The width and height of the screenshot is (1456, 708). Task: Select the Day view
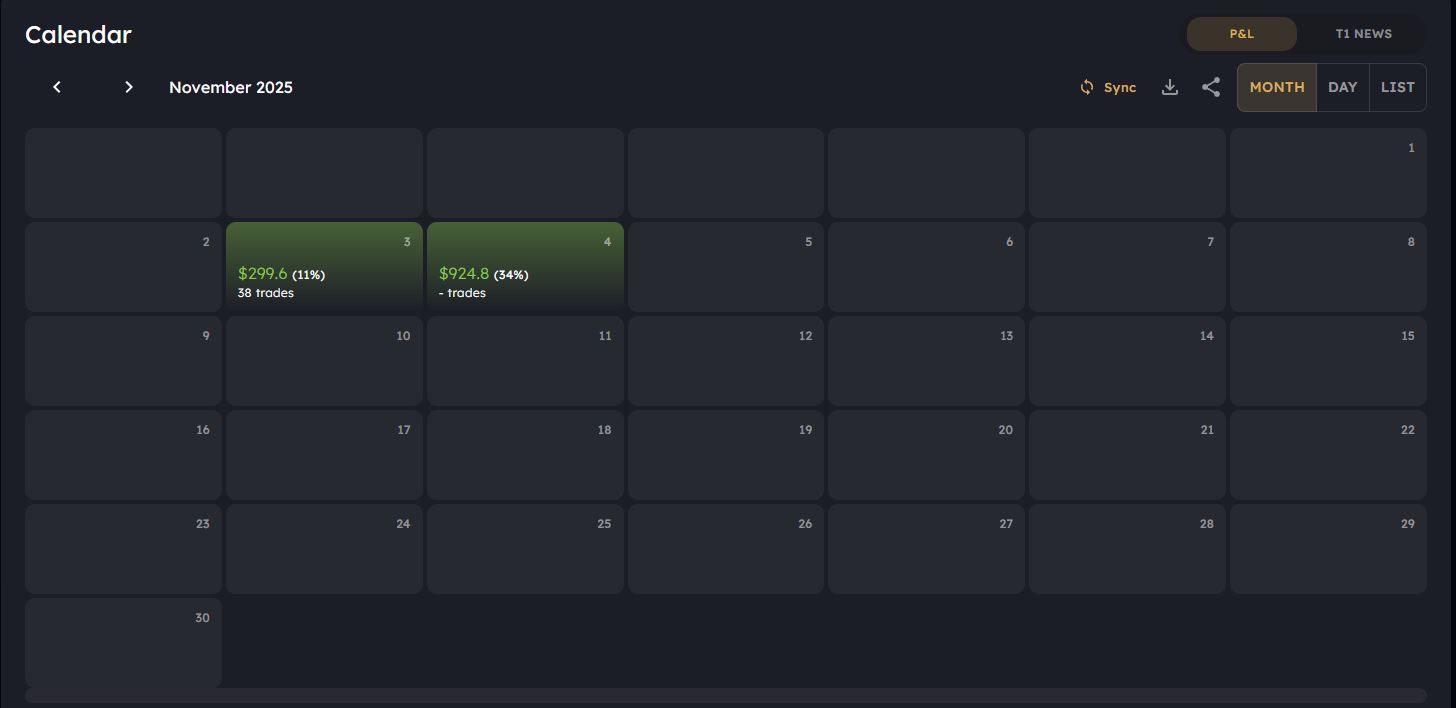click(x=1342, y=87)
